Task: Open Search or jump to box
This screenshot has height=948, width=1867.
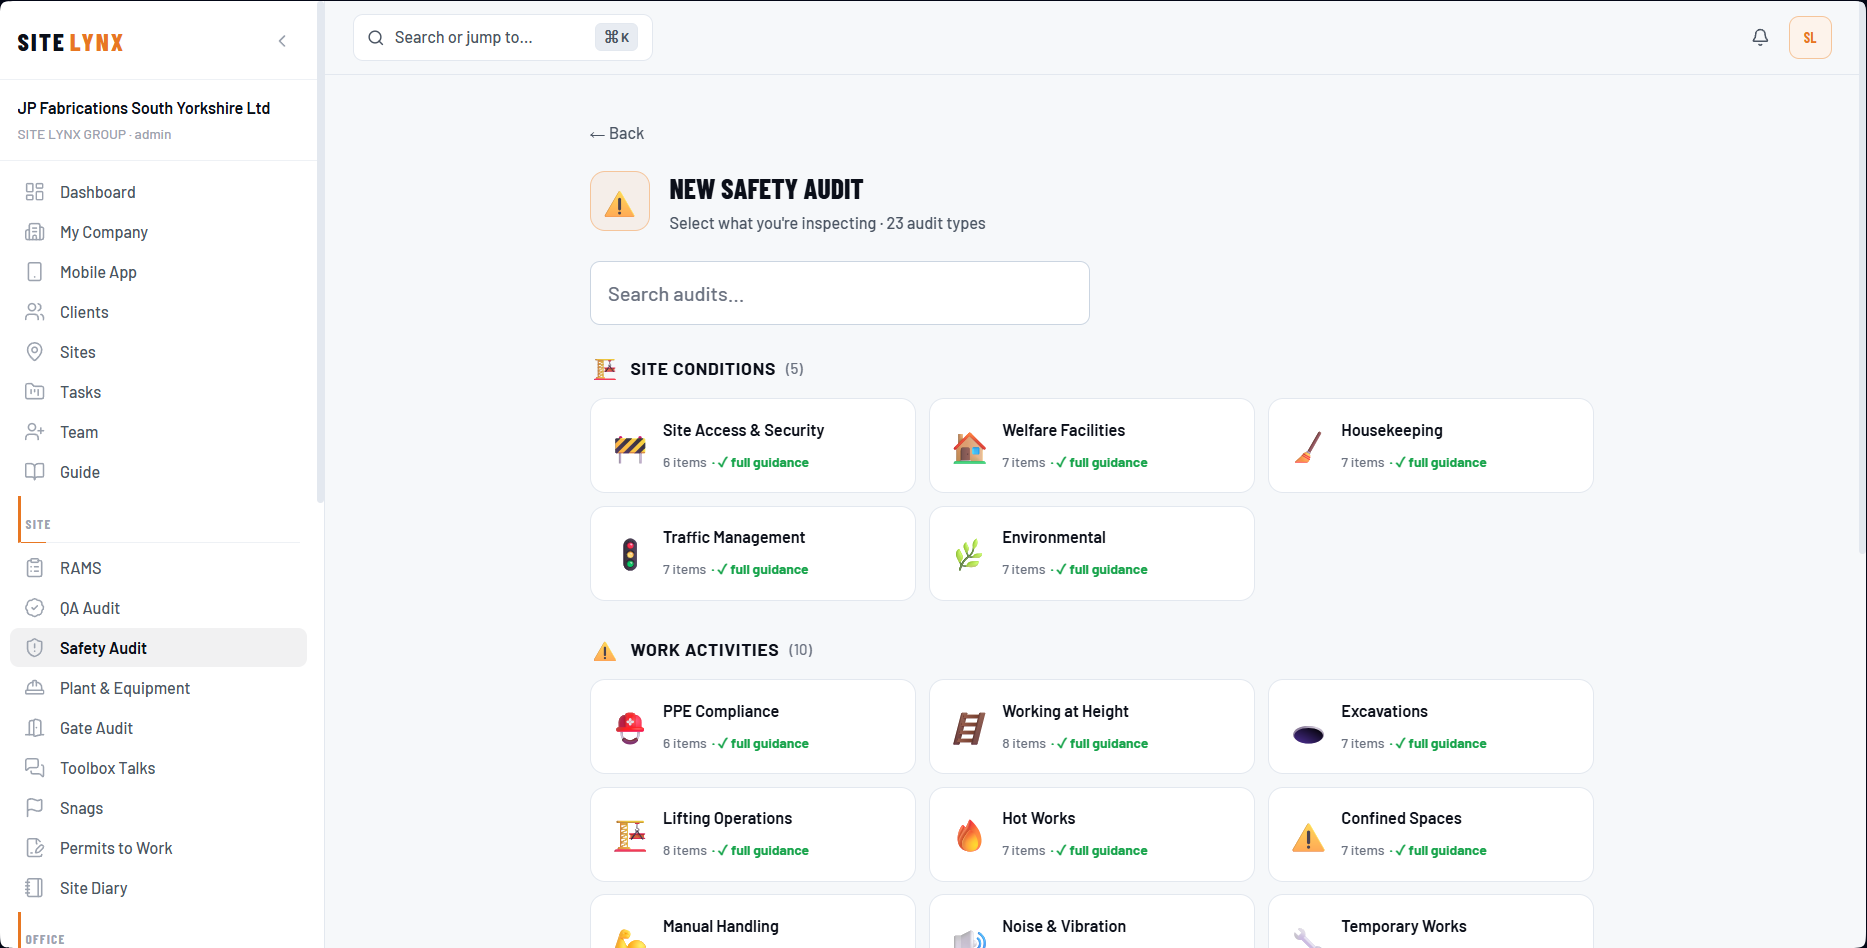Action: pos(503,38)
